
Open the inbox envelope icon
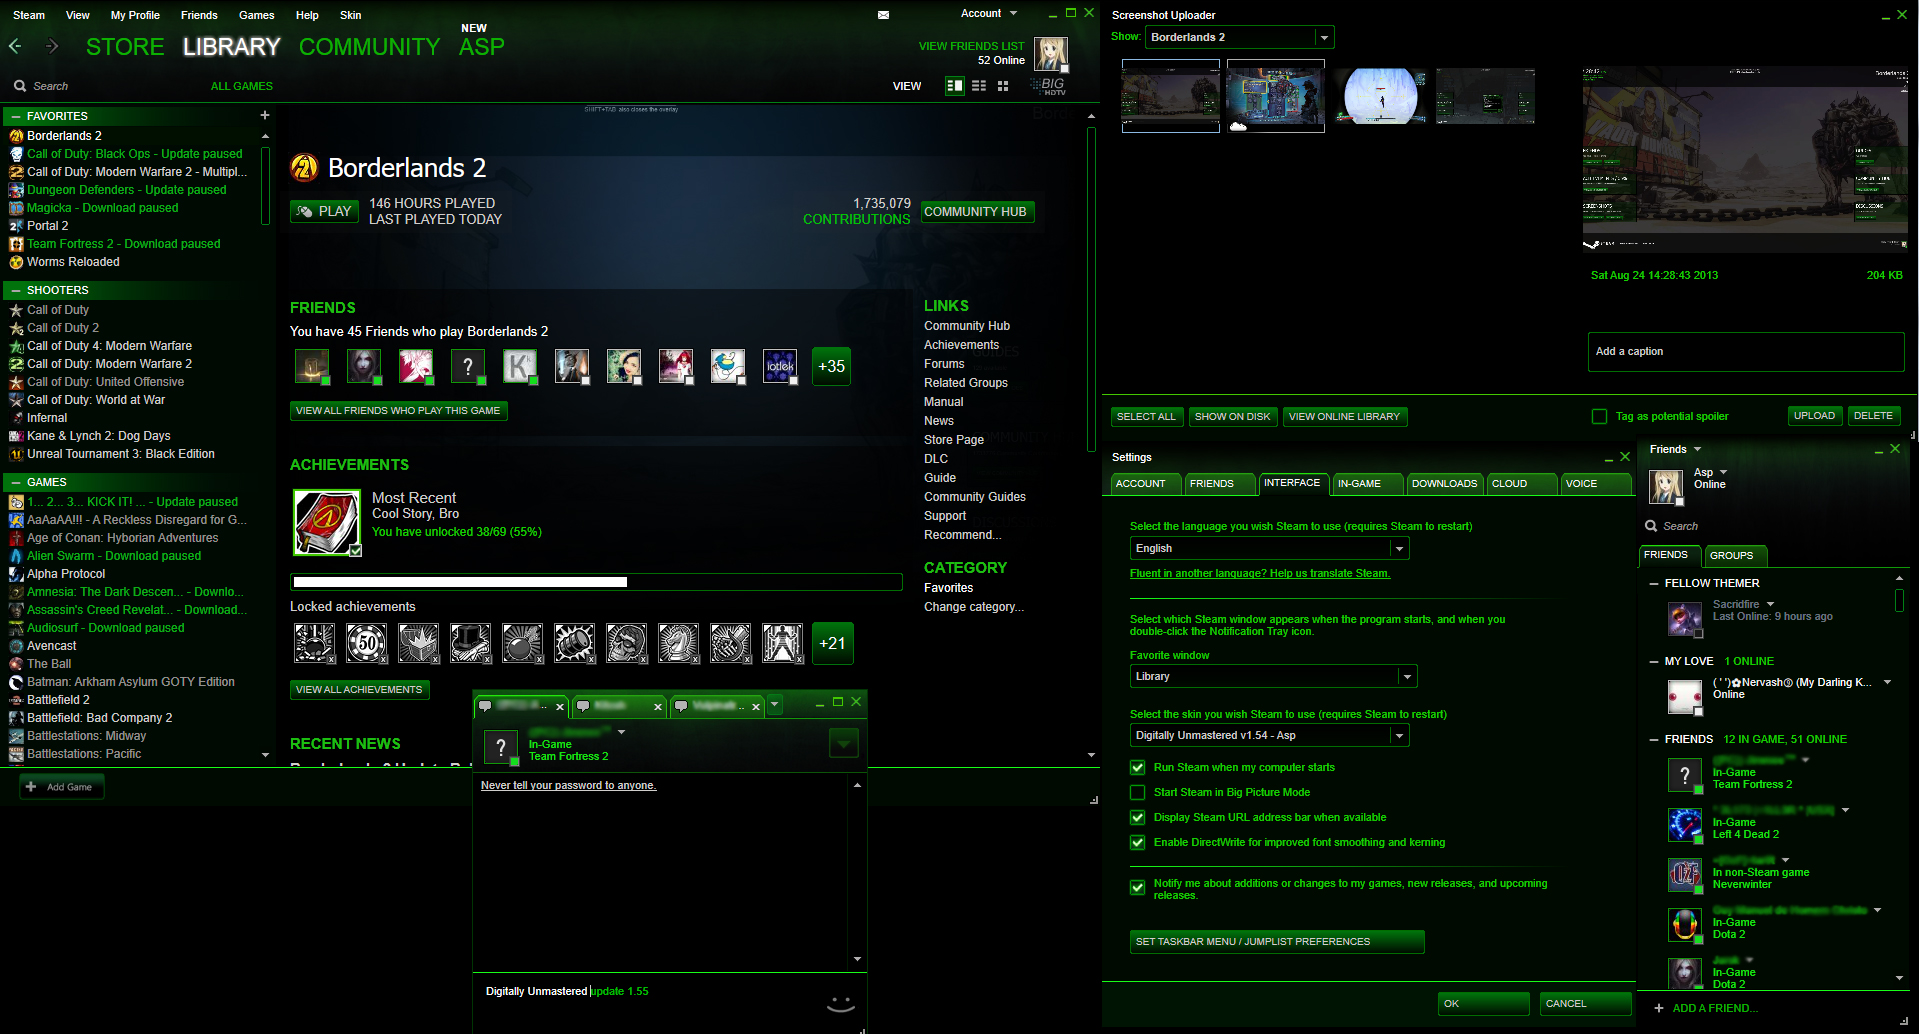tap(883, 15)
